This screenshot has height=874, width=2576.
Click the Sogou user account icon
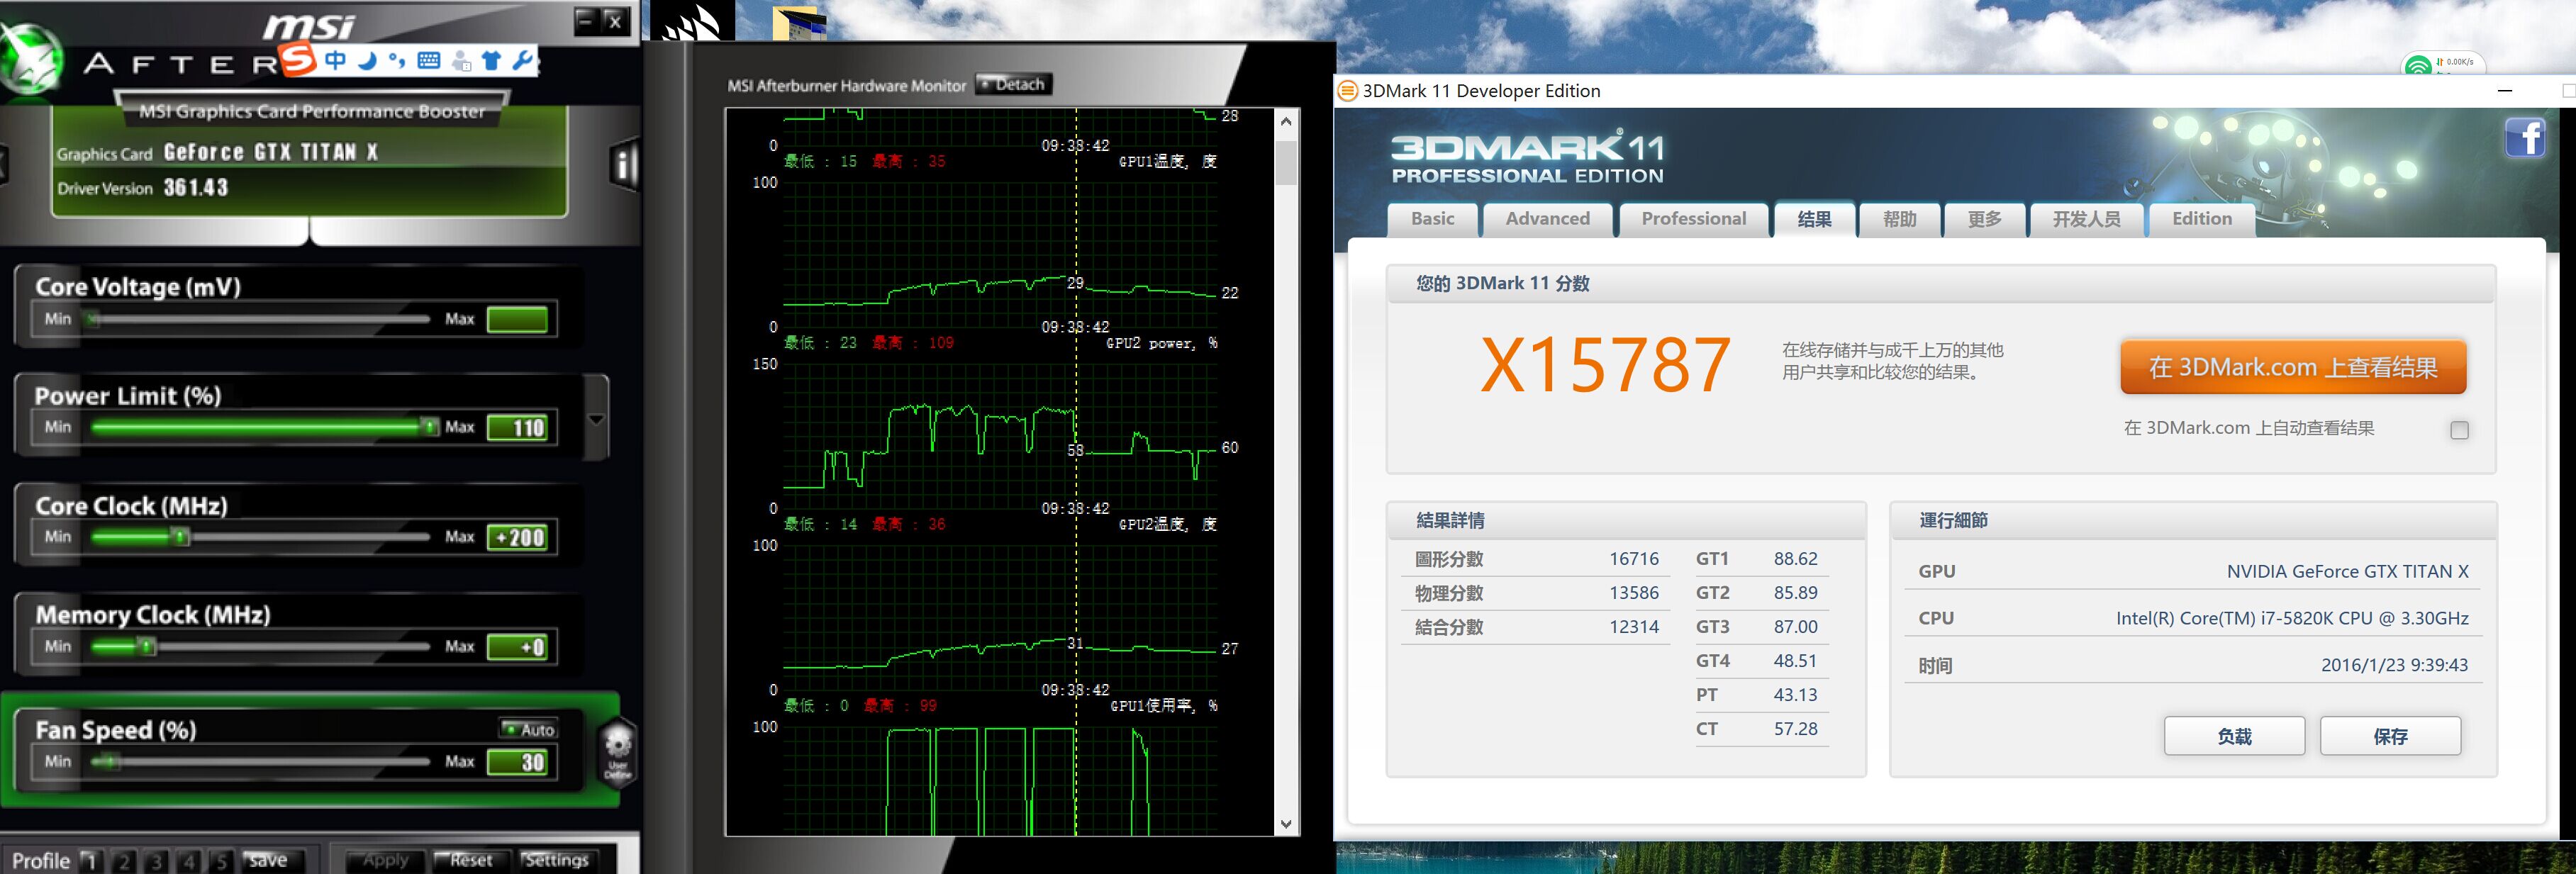pos(461,61)
